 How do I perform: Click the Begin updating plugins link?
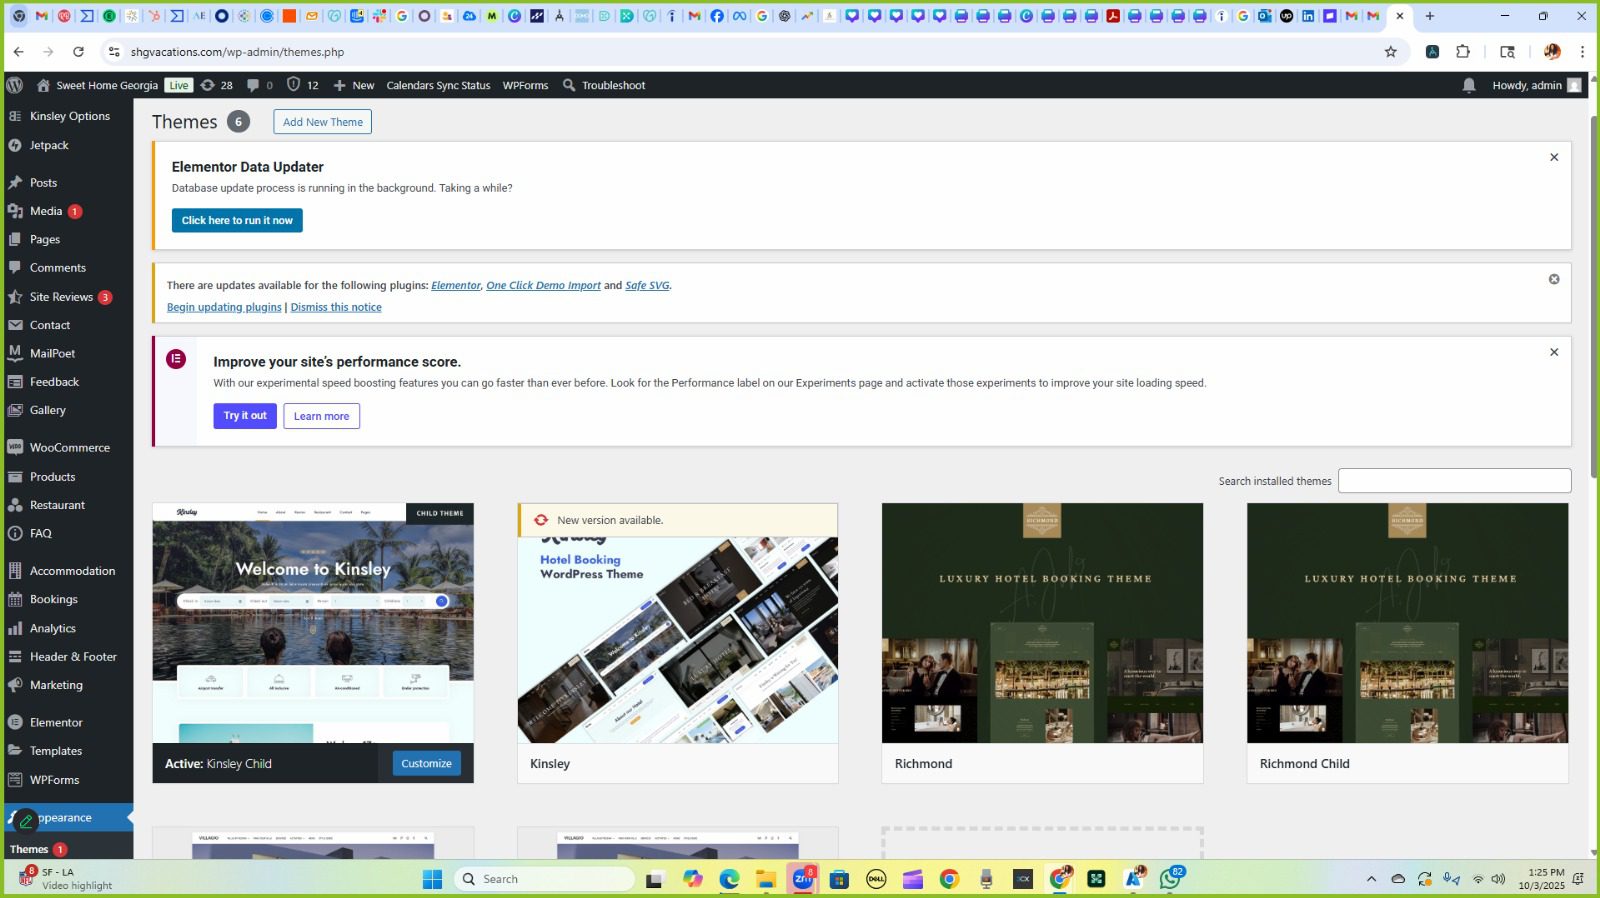pyautogui.click(x=224, y=307)
